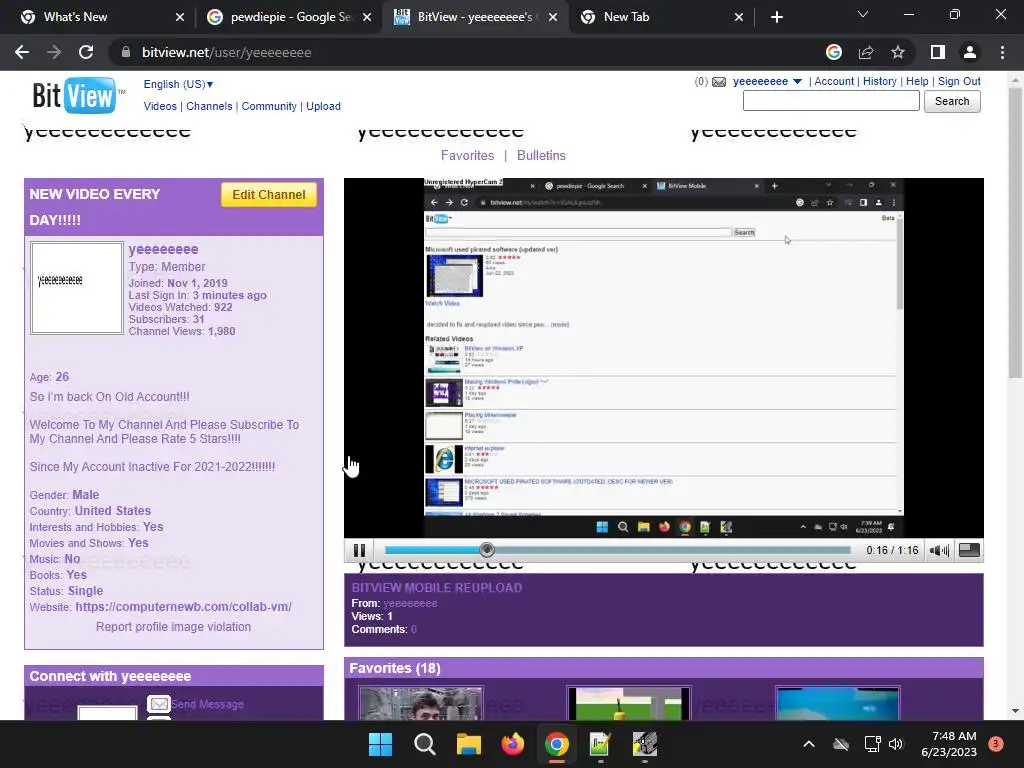Jump to Favorites section link
1024x768 pixels.
tap(467, 155)
